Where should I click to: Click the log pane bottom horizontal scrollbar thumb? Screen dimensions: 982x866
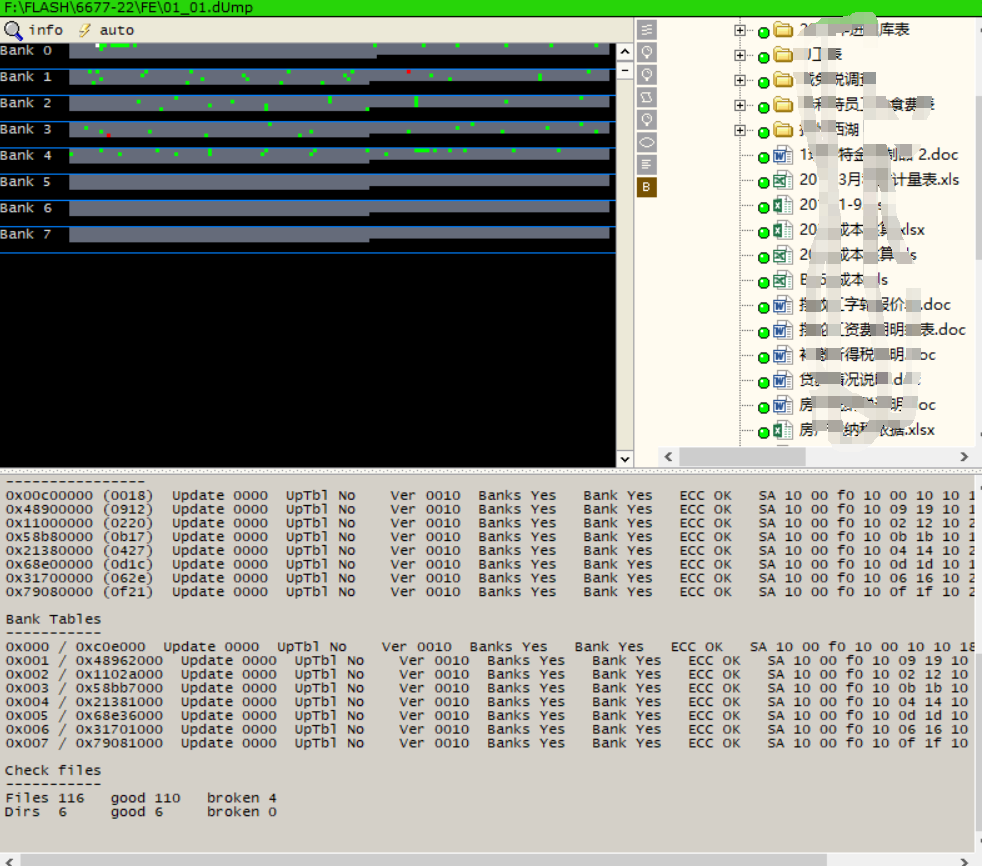424,860
